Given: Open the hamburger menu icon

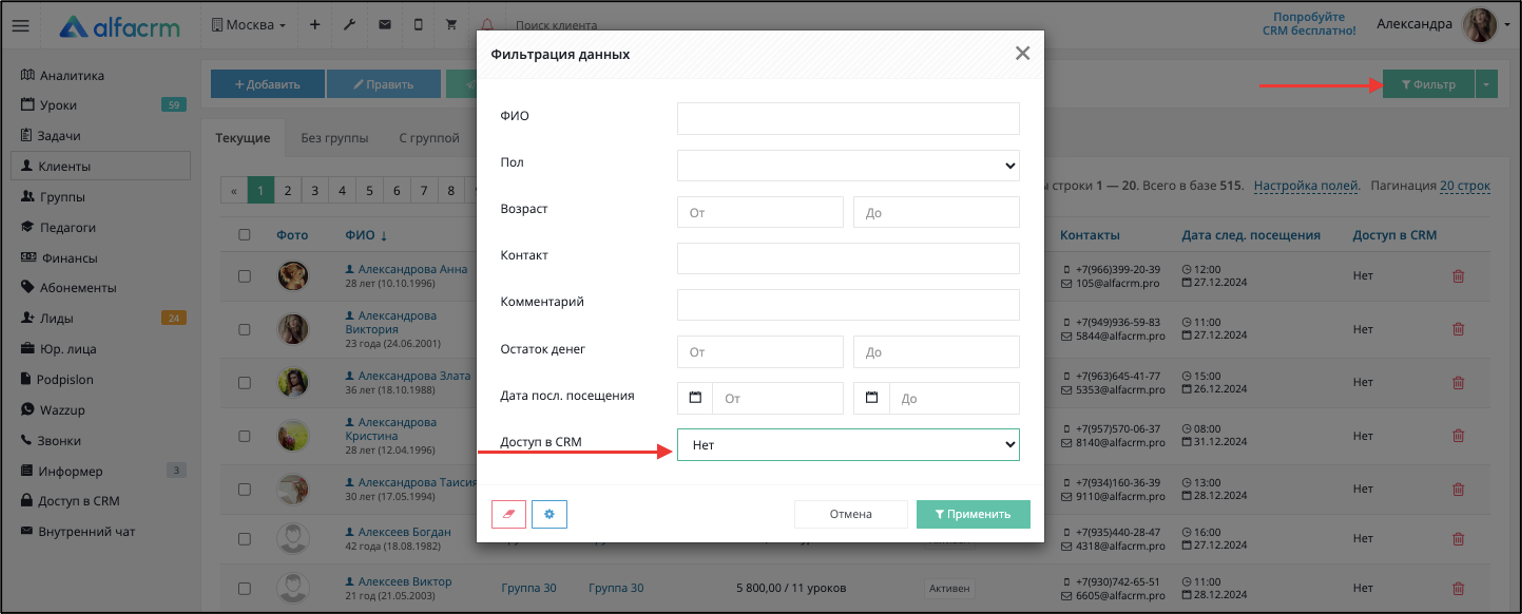Looking at the screenshot, I should 20,26.
